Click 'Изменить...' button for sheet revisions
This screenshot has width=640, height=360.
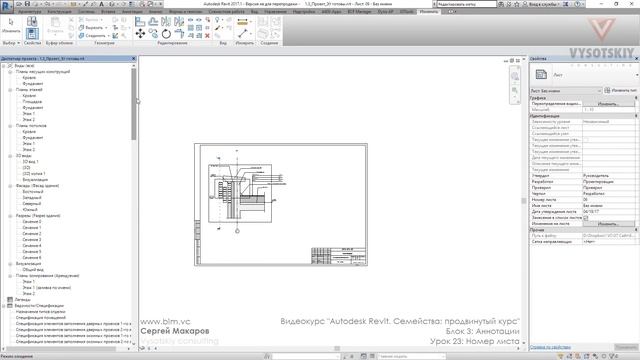tap(608, 224)
